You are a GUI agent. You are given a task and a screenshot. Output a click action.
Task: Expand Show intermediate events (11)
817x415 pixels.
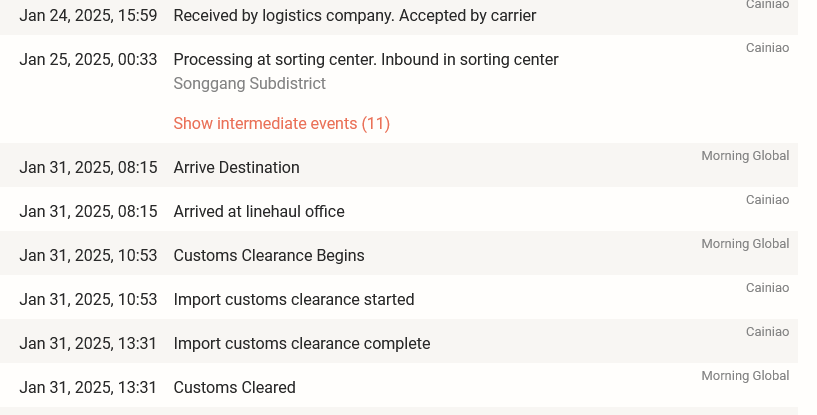[x=281, y=124]
